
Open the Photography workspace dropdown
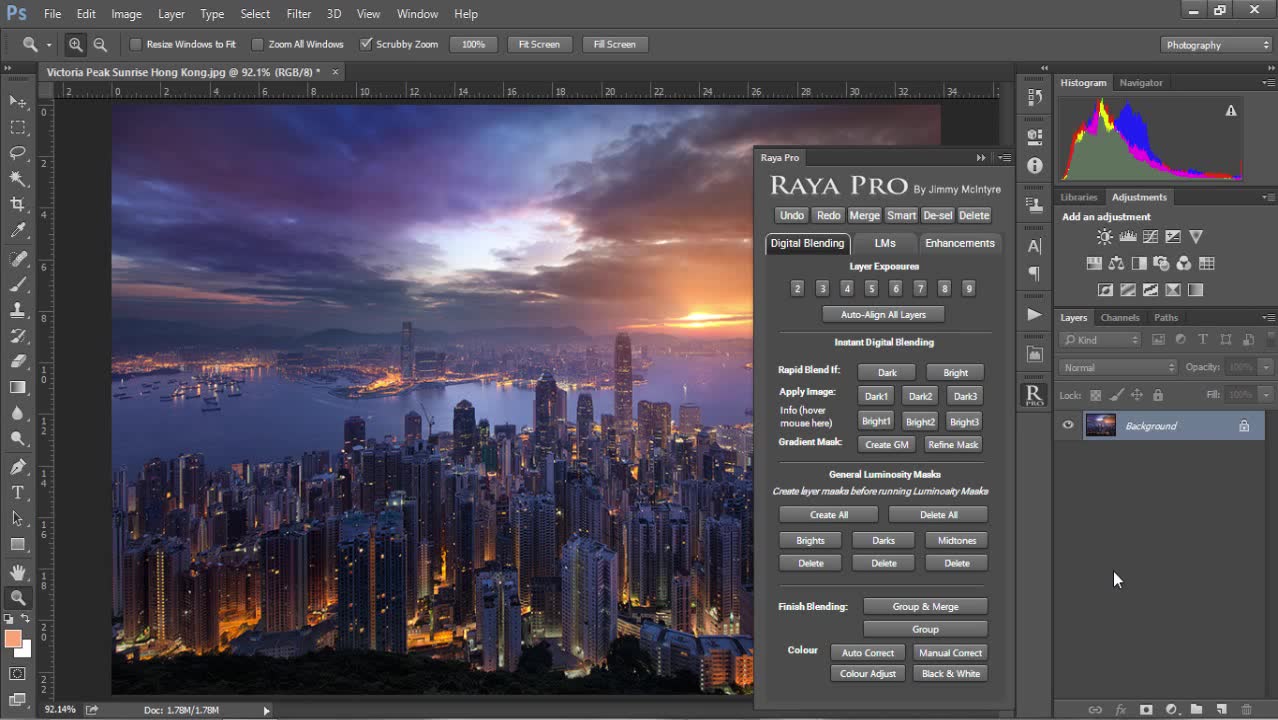point(1216,45)
